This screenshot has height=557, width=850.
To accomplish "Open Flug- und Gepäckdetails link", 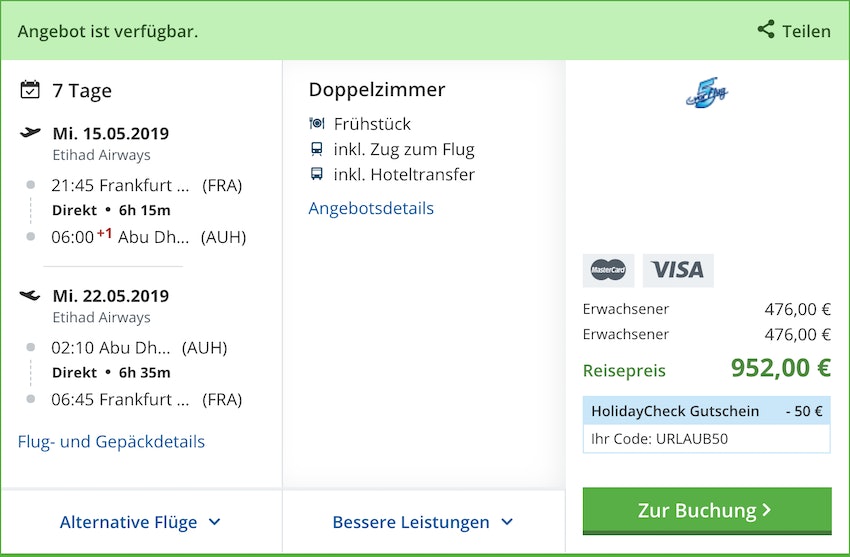I will pos(111,441).
